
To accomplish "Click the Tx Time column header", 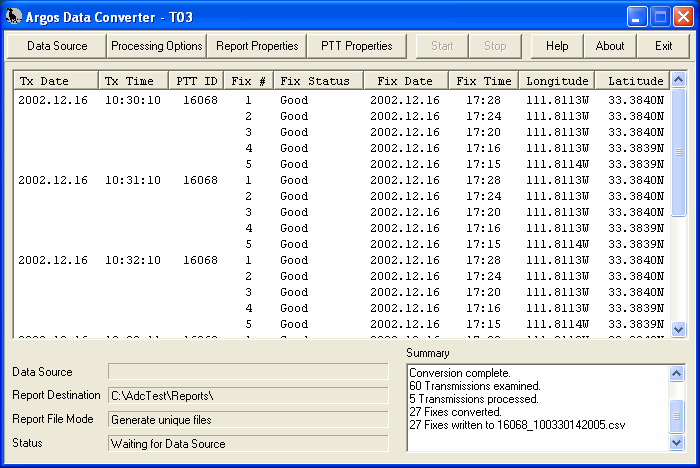I will 133,81.
